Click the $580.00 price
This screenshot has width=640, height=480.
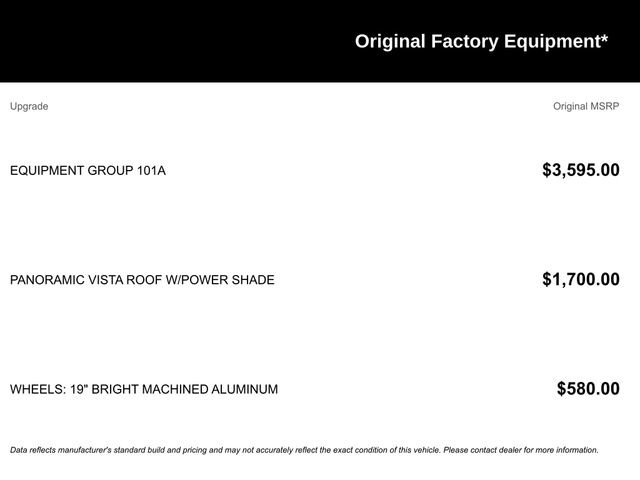pyautogui.click(x=588, y=389)
